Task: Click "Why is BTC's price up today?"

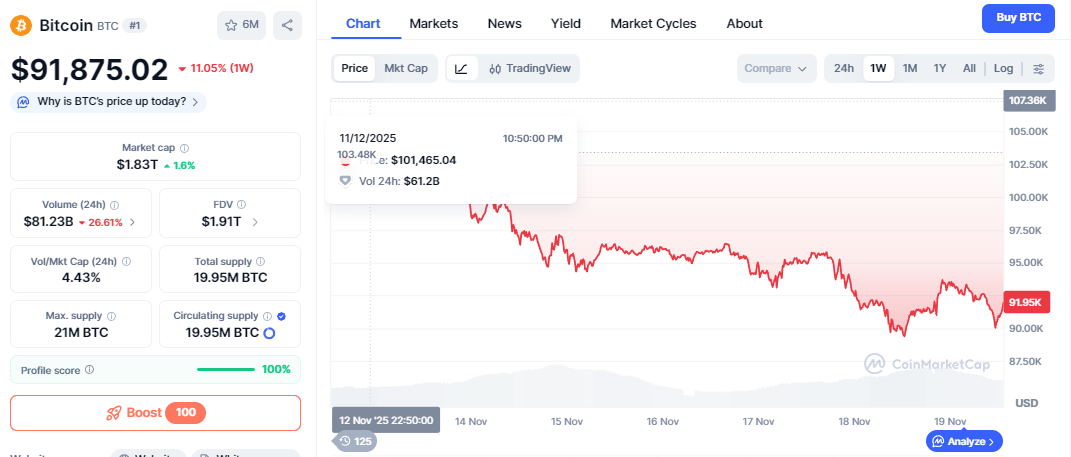Action: point(108,101)
